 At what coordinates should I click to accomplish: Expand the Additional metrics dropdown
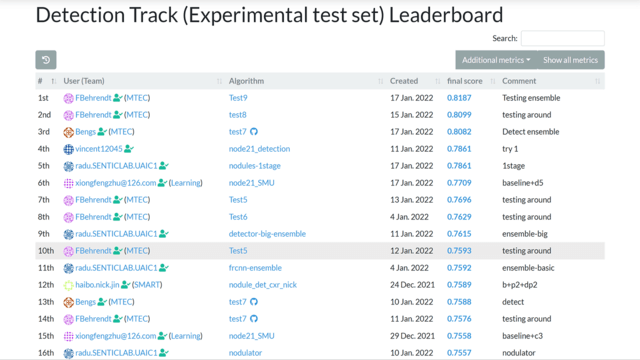click(496, 60)
